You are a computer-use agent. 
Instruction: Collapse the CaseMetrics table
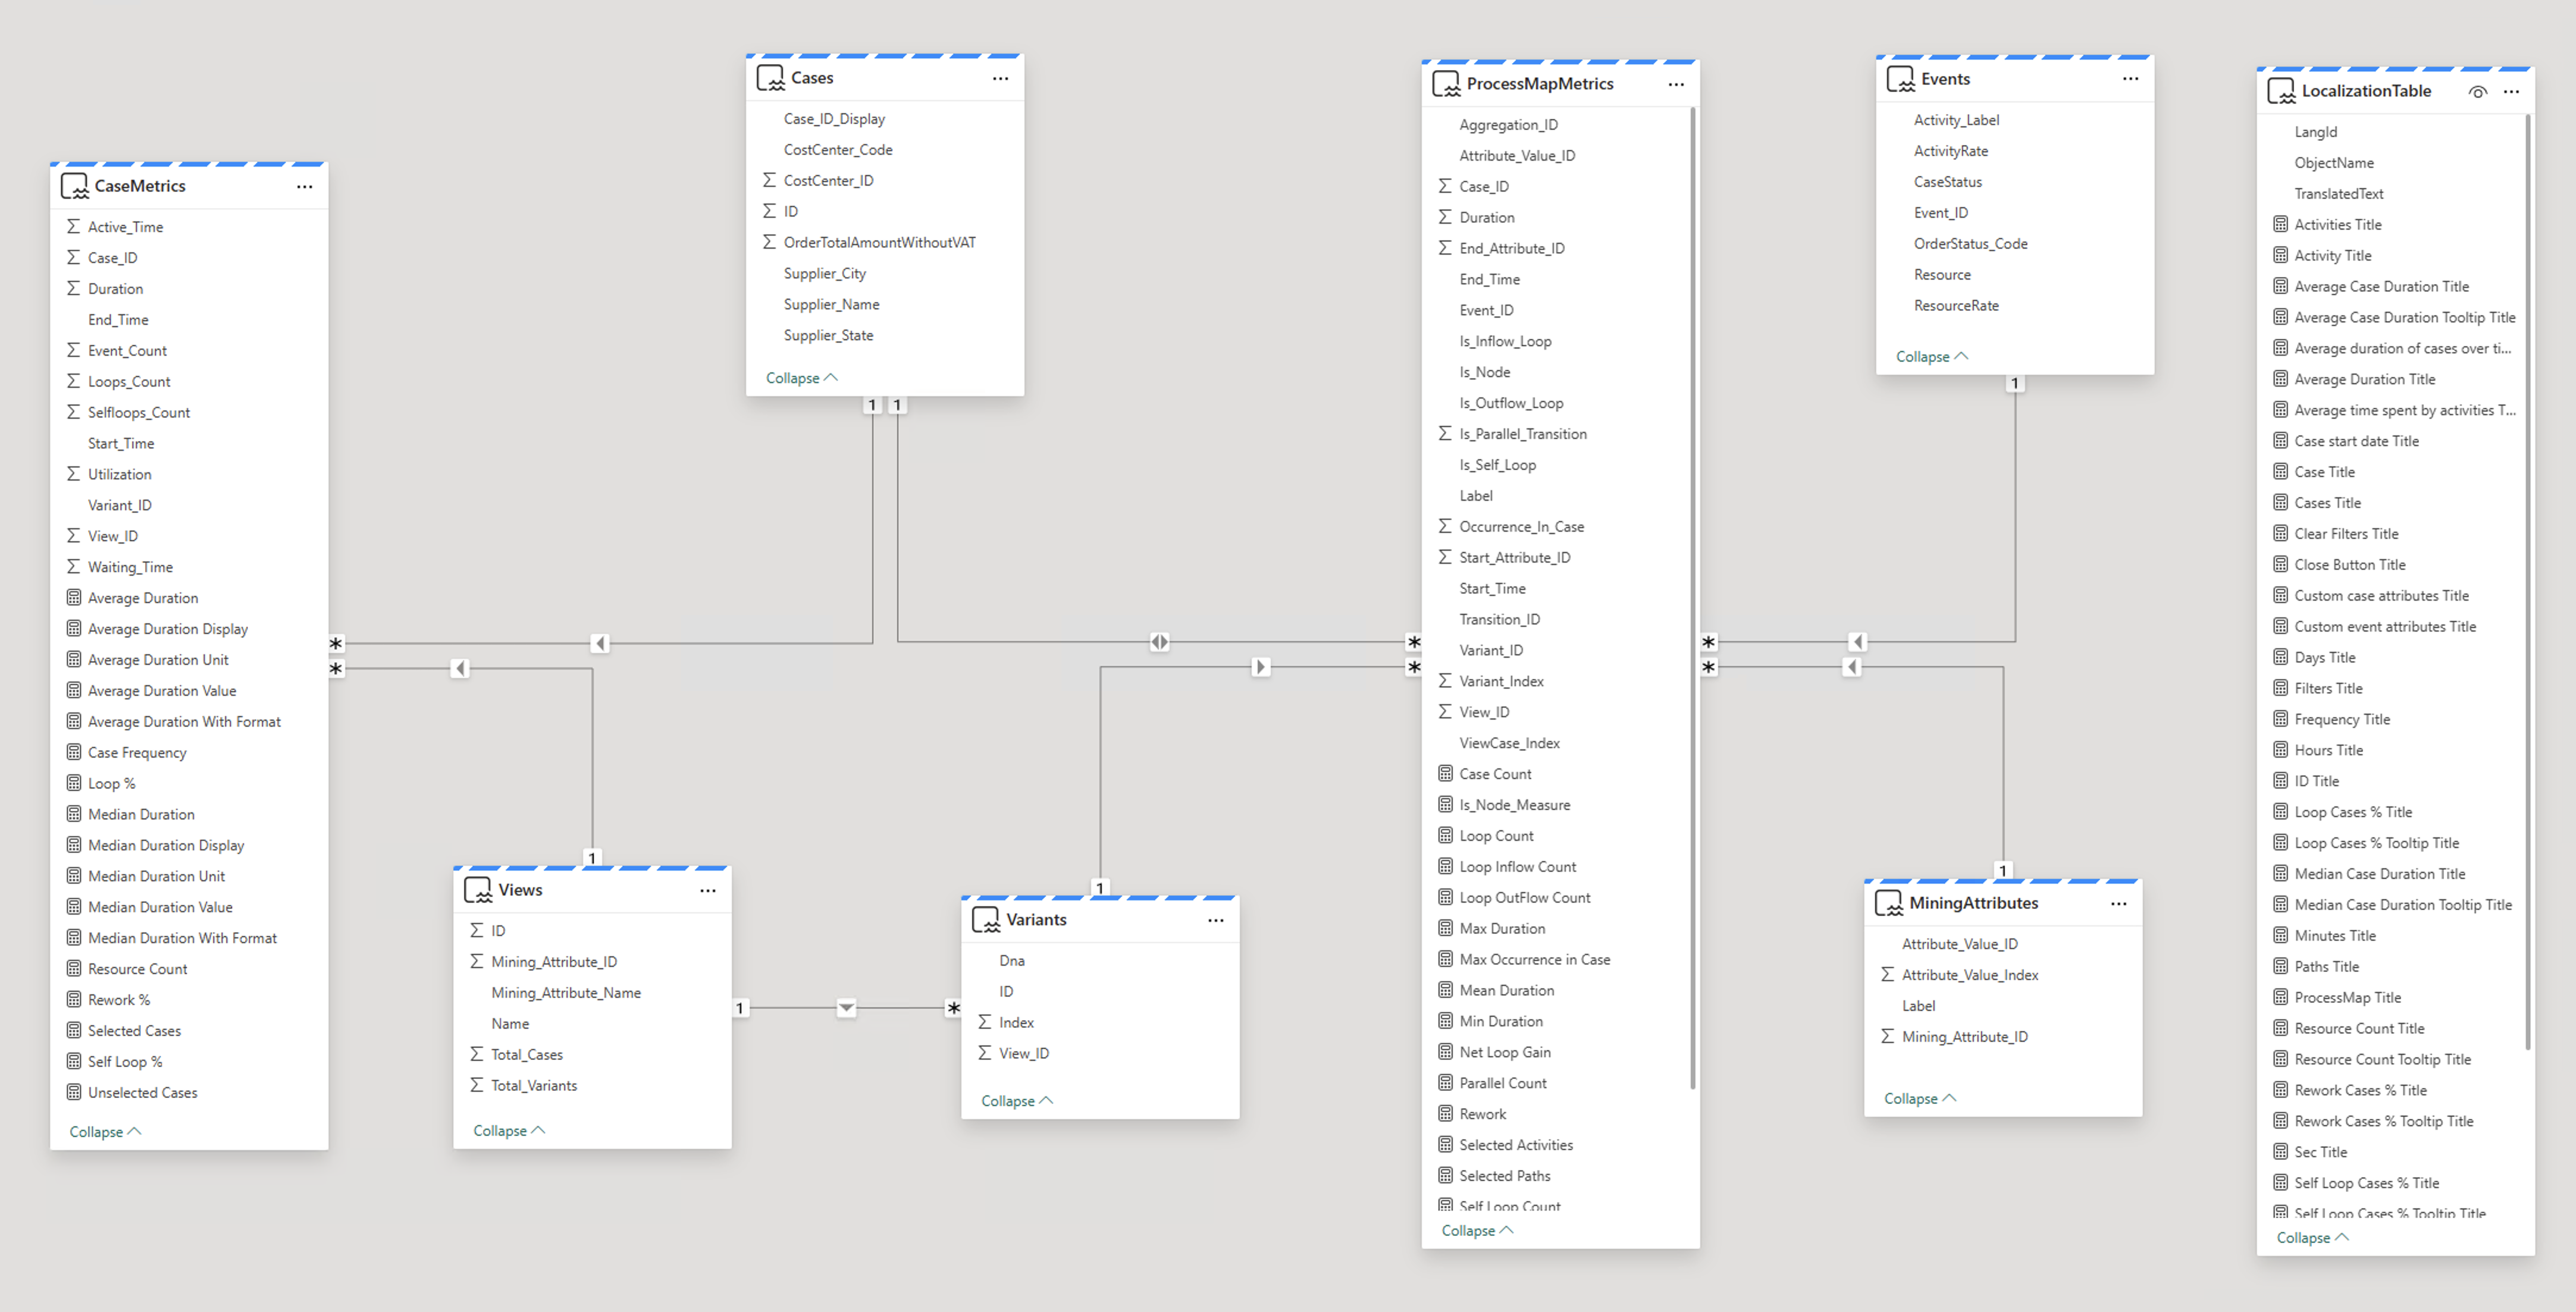[x=105, y=1132]
